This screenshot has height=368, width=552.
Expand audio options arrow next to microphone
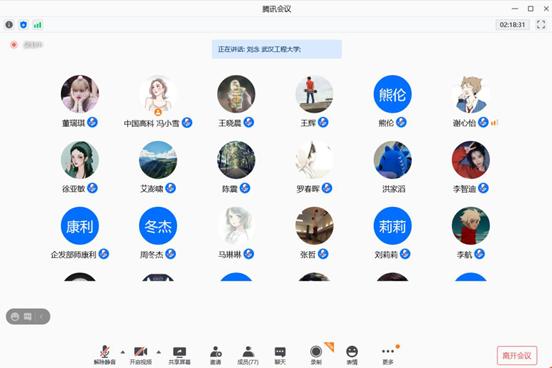coord(123,352)
